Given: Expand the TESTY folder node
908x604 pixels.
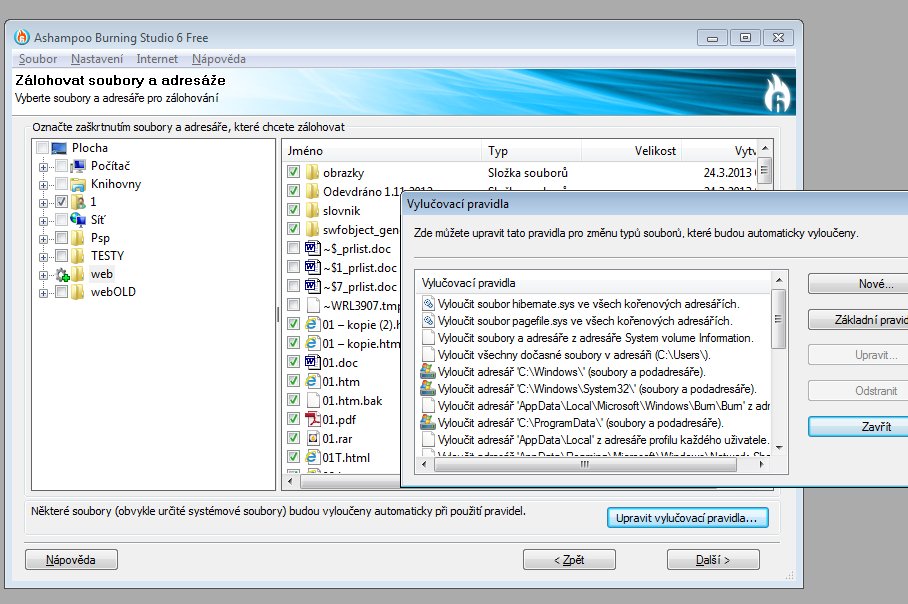Looking at the screenshot, I should [x=43, y=257].
